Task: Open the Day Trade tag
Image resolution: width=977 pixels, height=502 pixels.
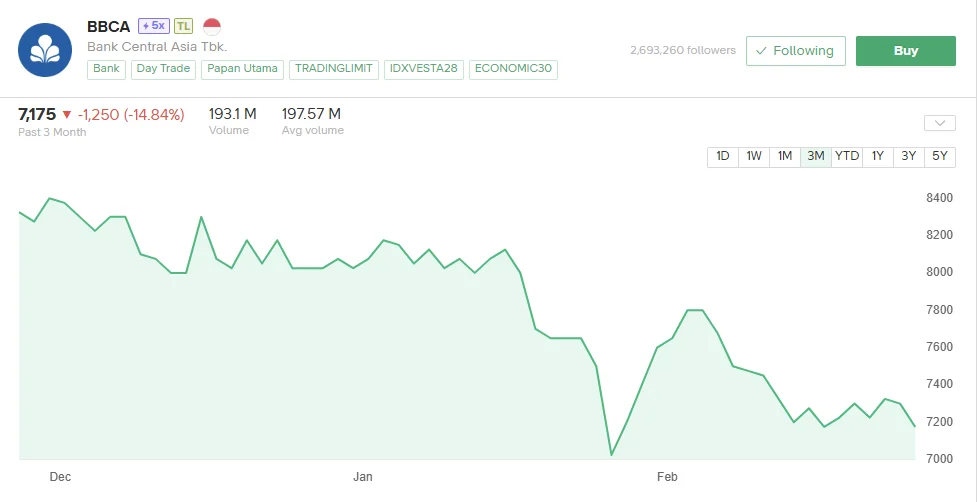Action: click(163, 69)
